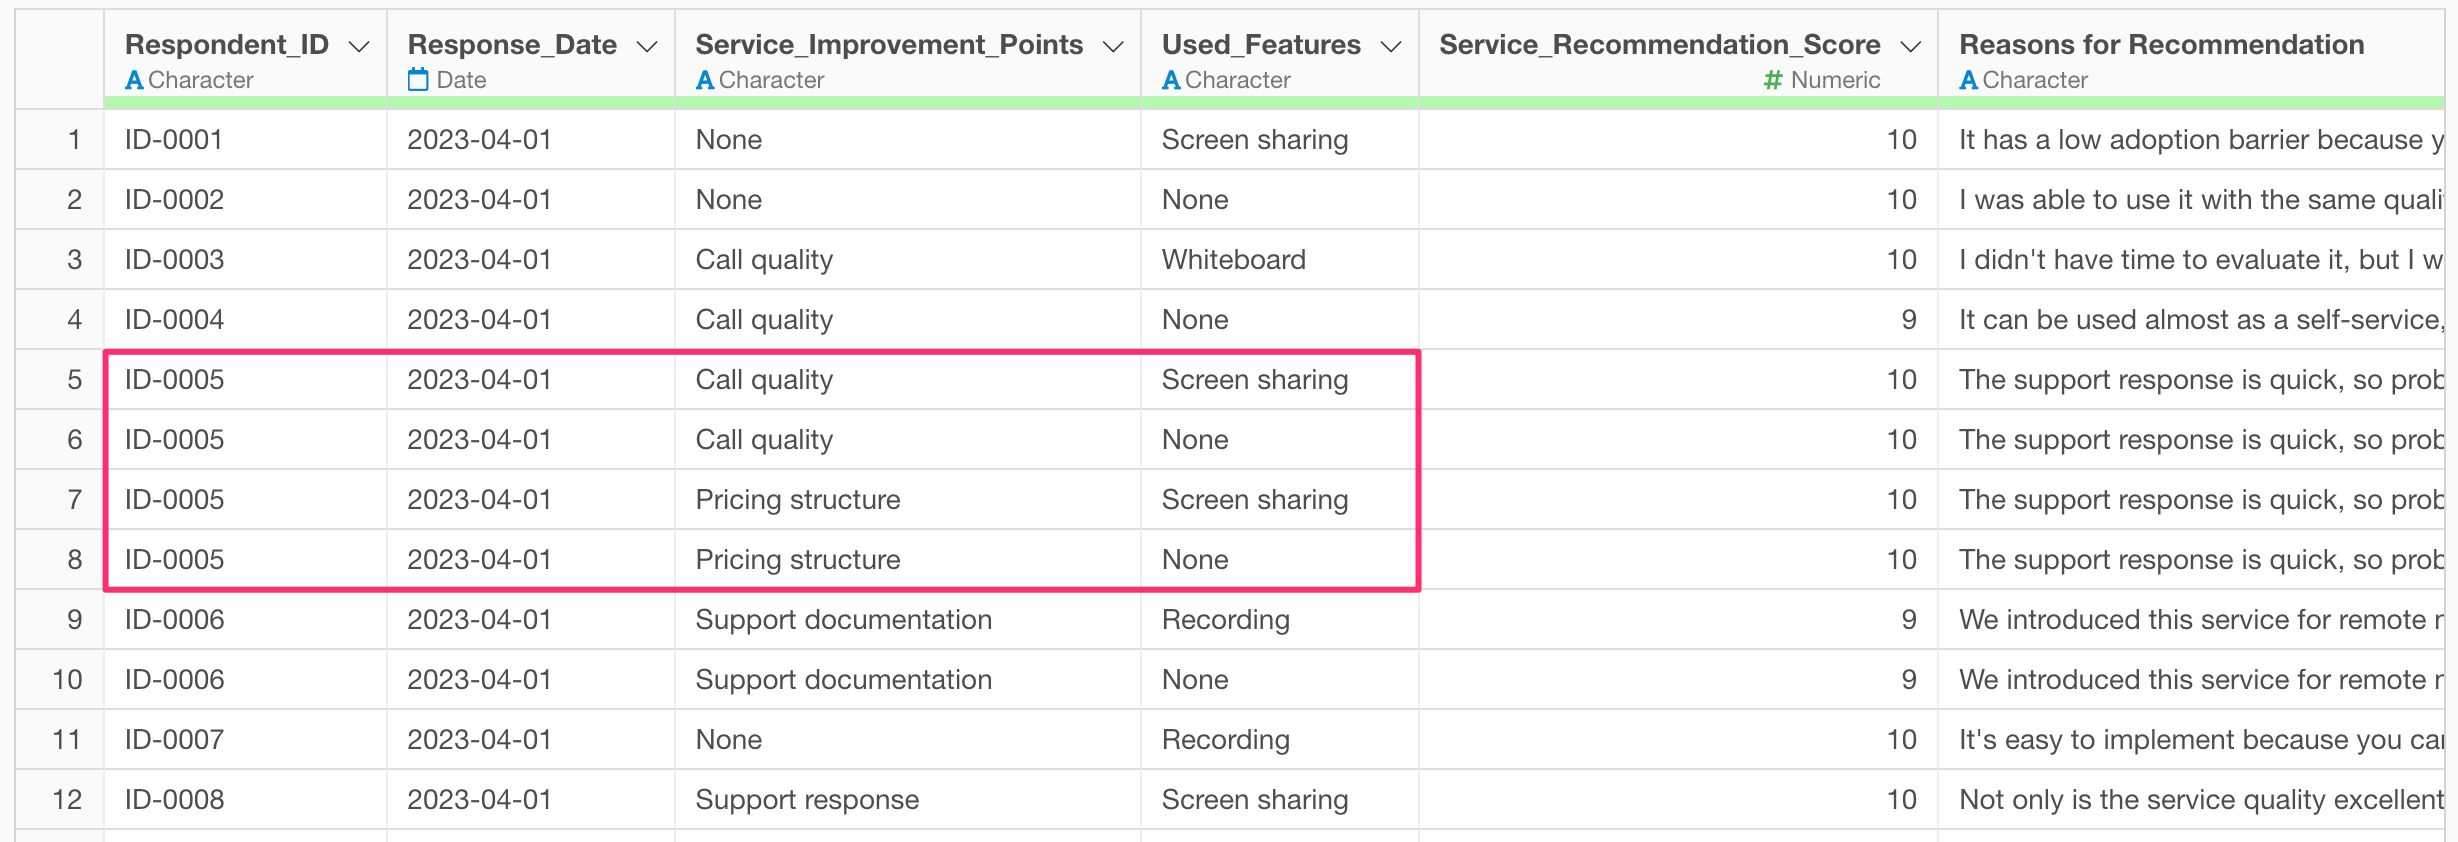Click calendar Date icon under Response_Date
This screenshot has width=2458, height=842.
point(418,80)
